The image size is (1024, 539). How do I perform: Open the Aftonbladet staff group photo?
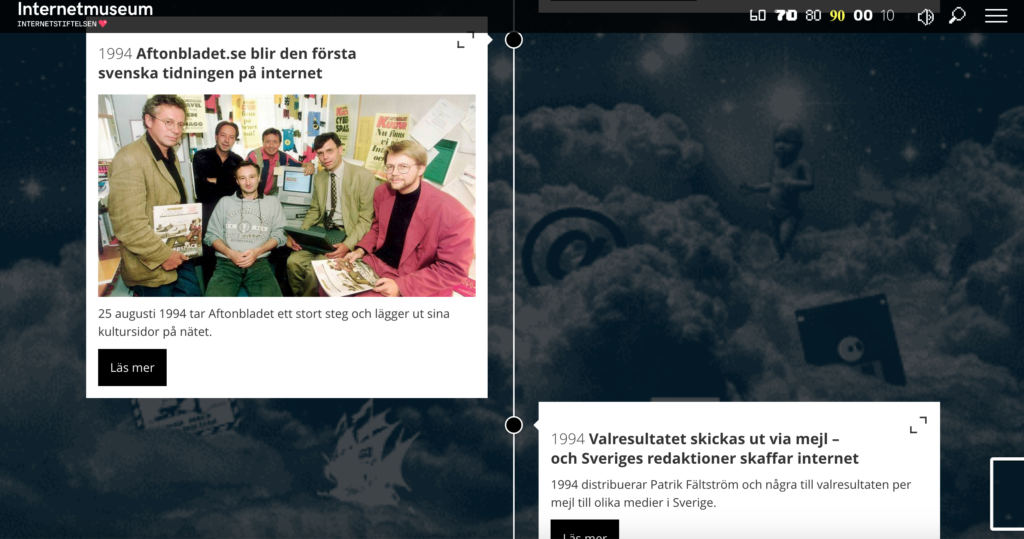(287, 195)
